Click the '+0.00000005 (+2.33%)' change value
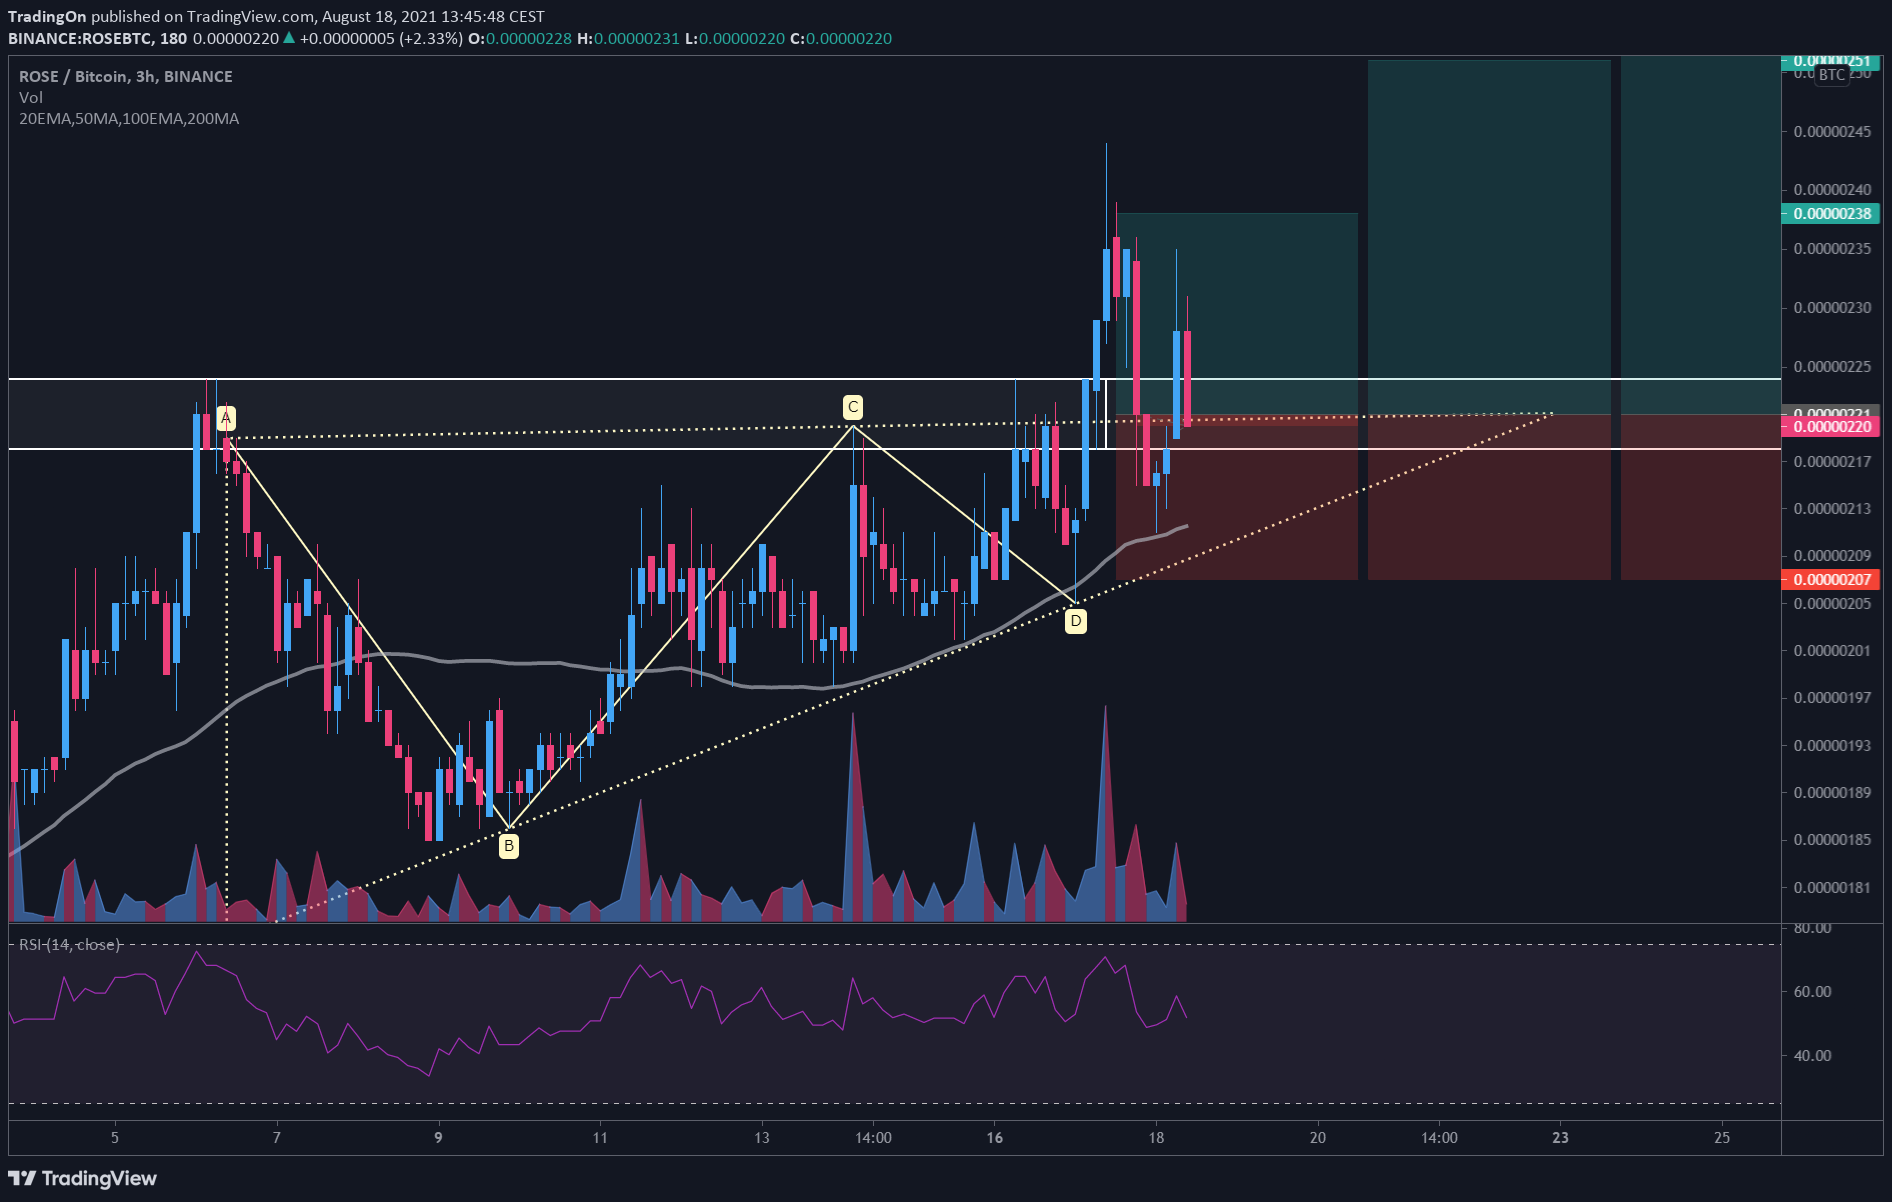 click(x=381, y=38)
